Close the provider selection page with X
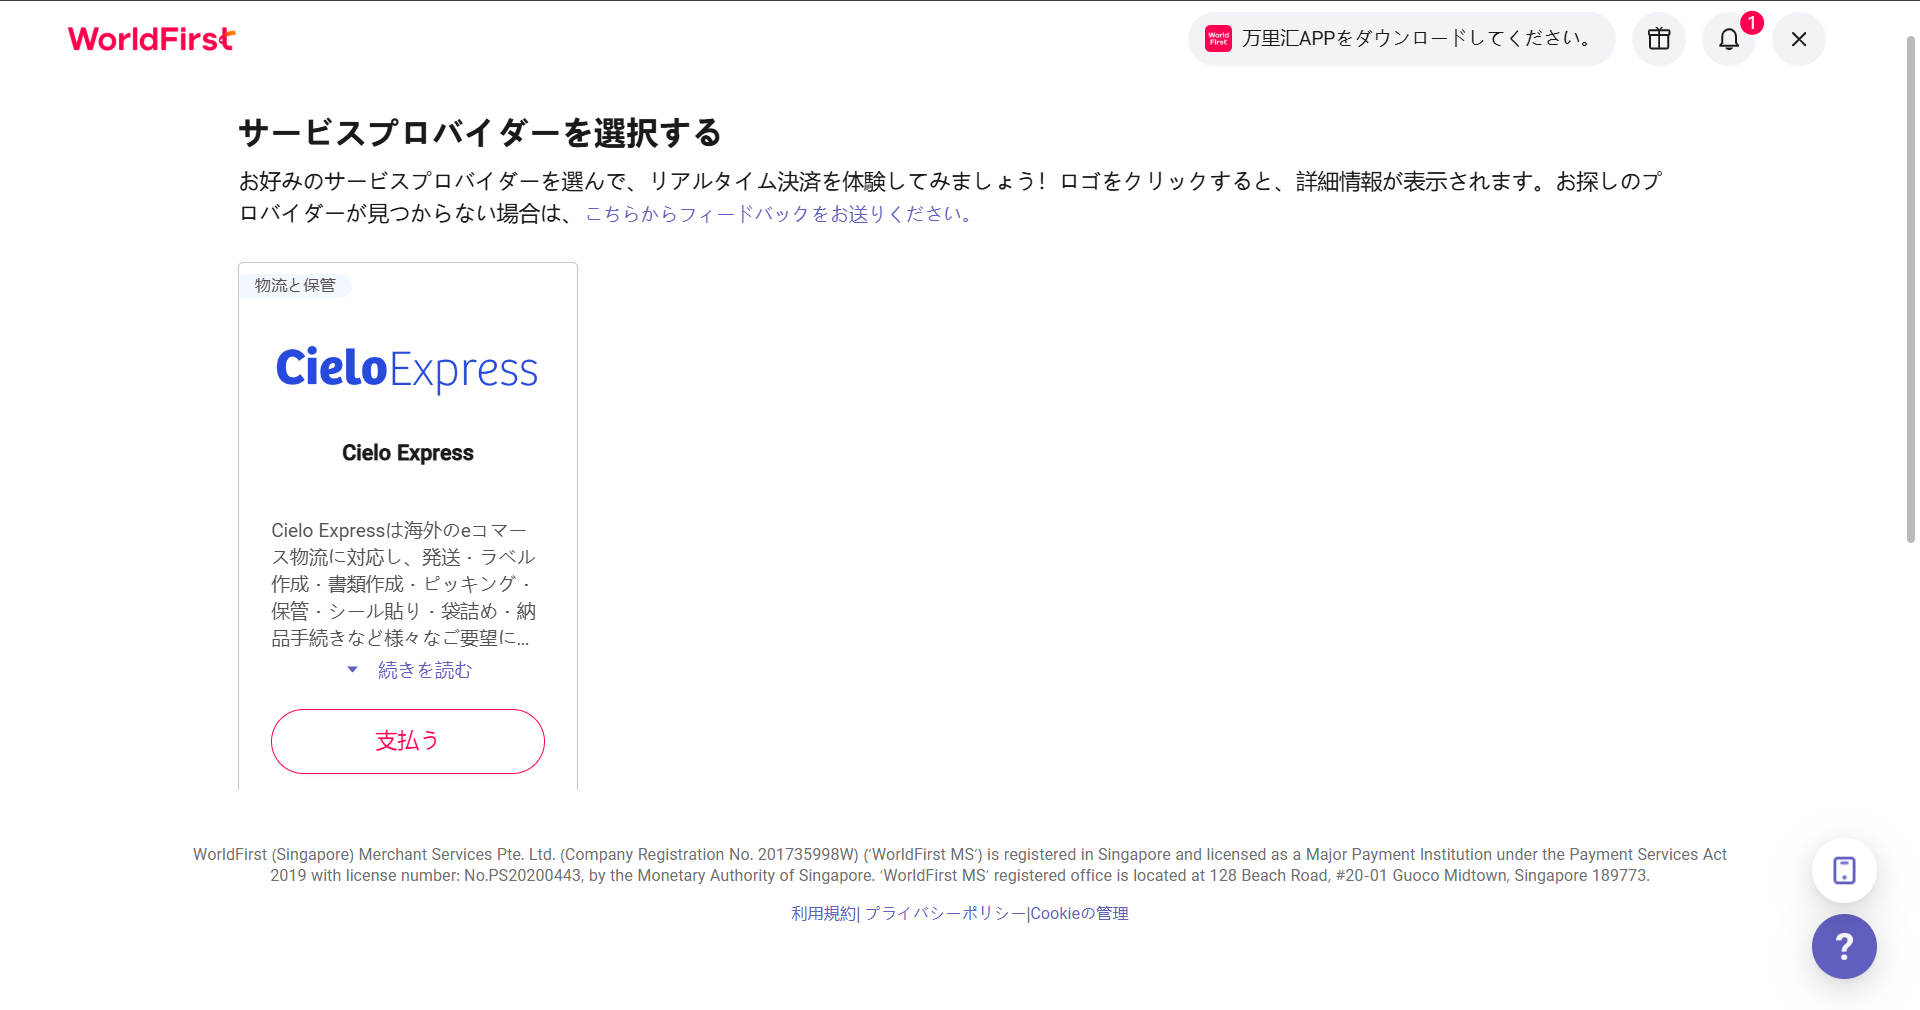 pyautogui.click(x=1799, y=39)
